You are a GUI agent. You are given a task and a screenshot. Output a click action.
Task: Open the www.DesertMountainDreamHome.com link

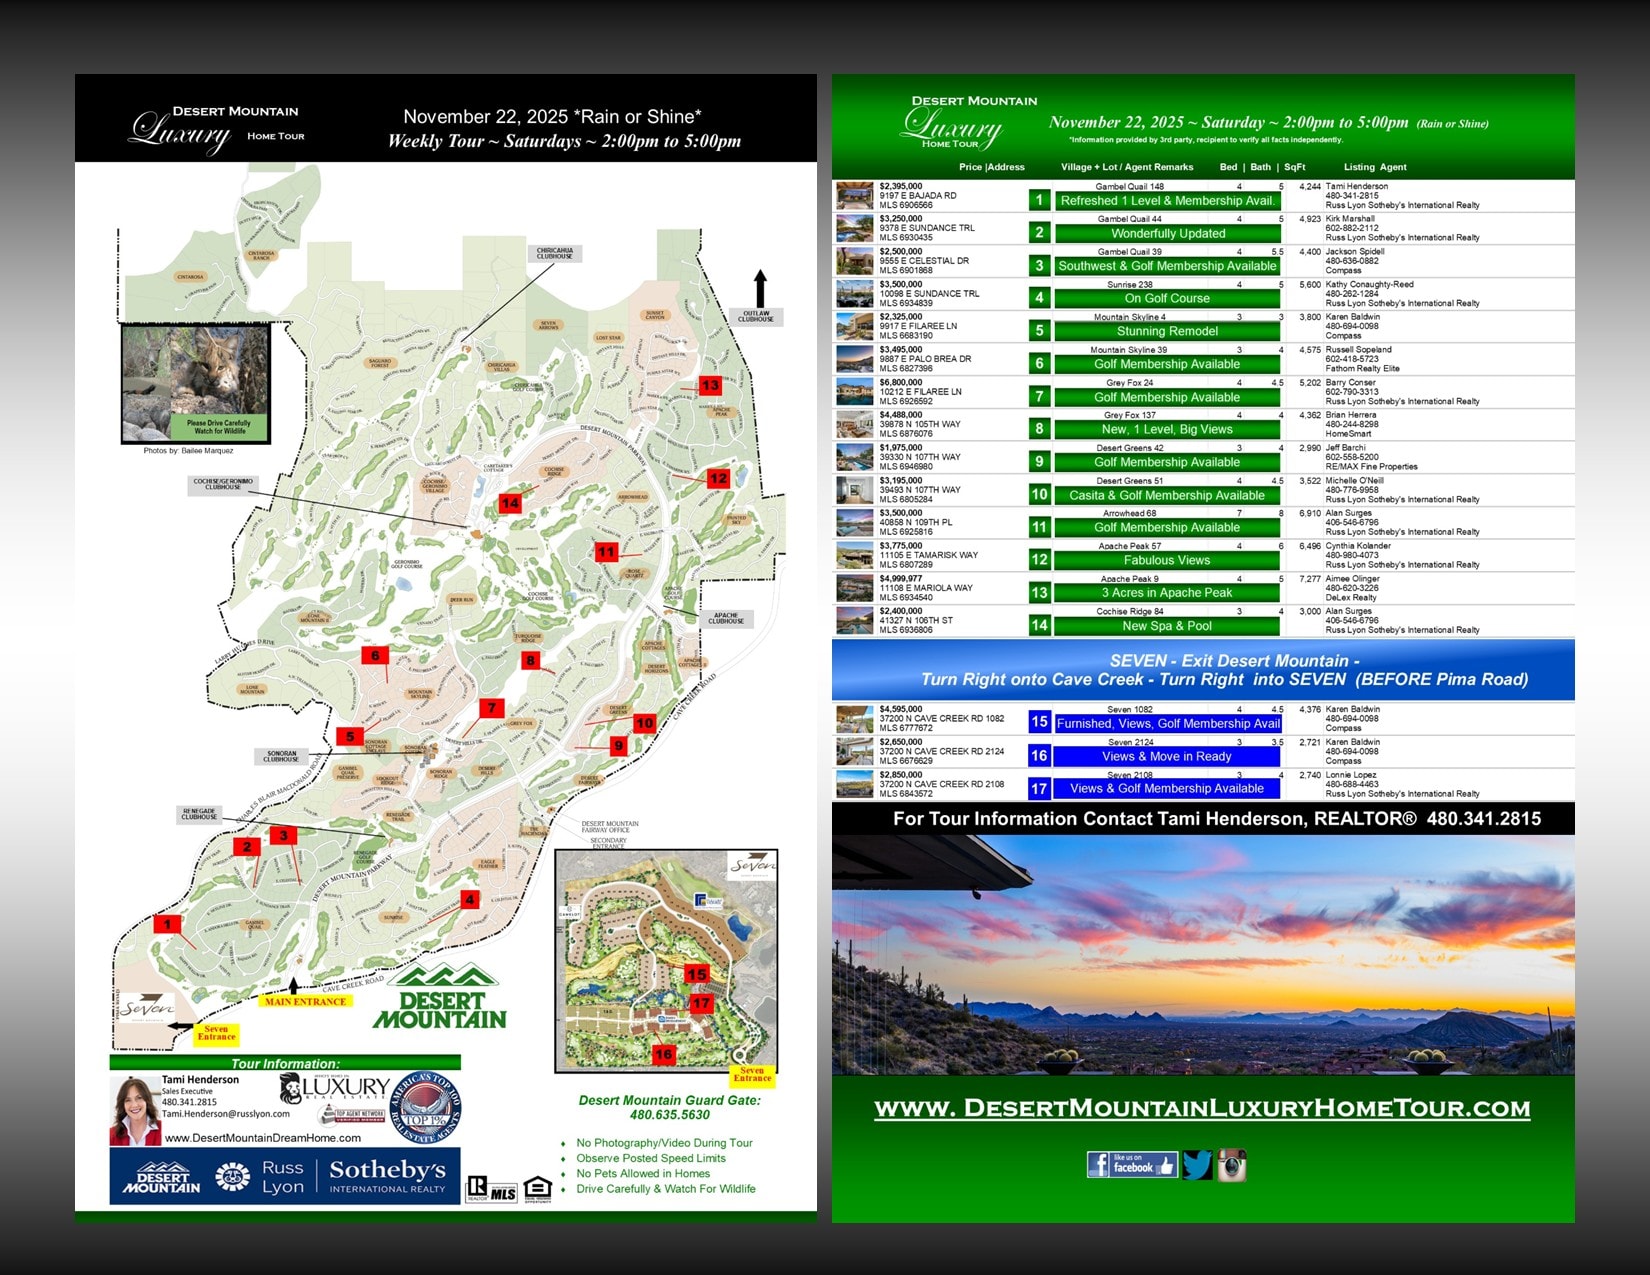(263, 1138)
